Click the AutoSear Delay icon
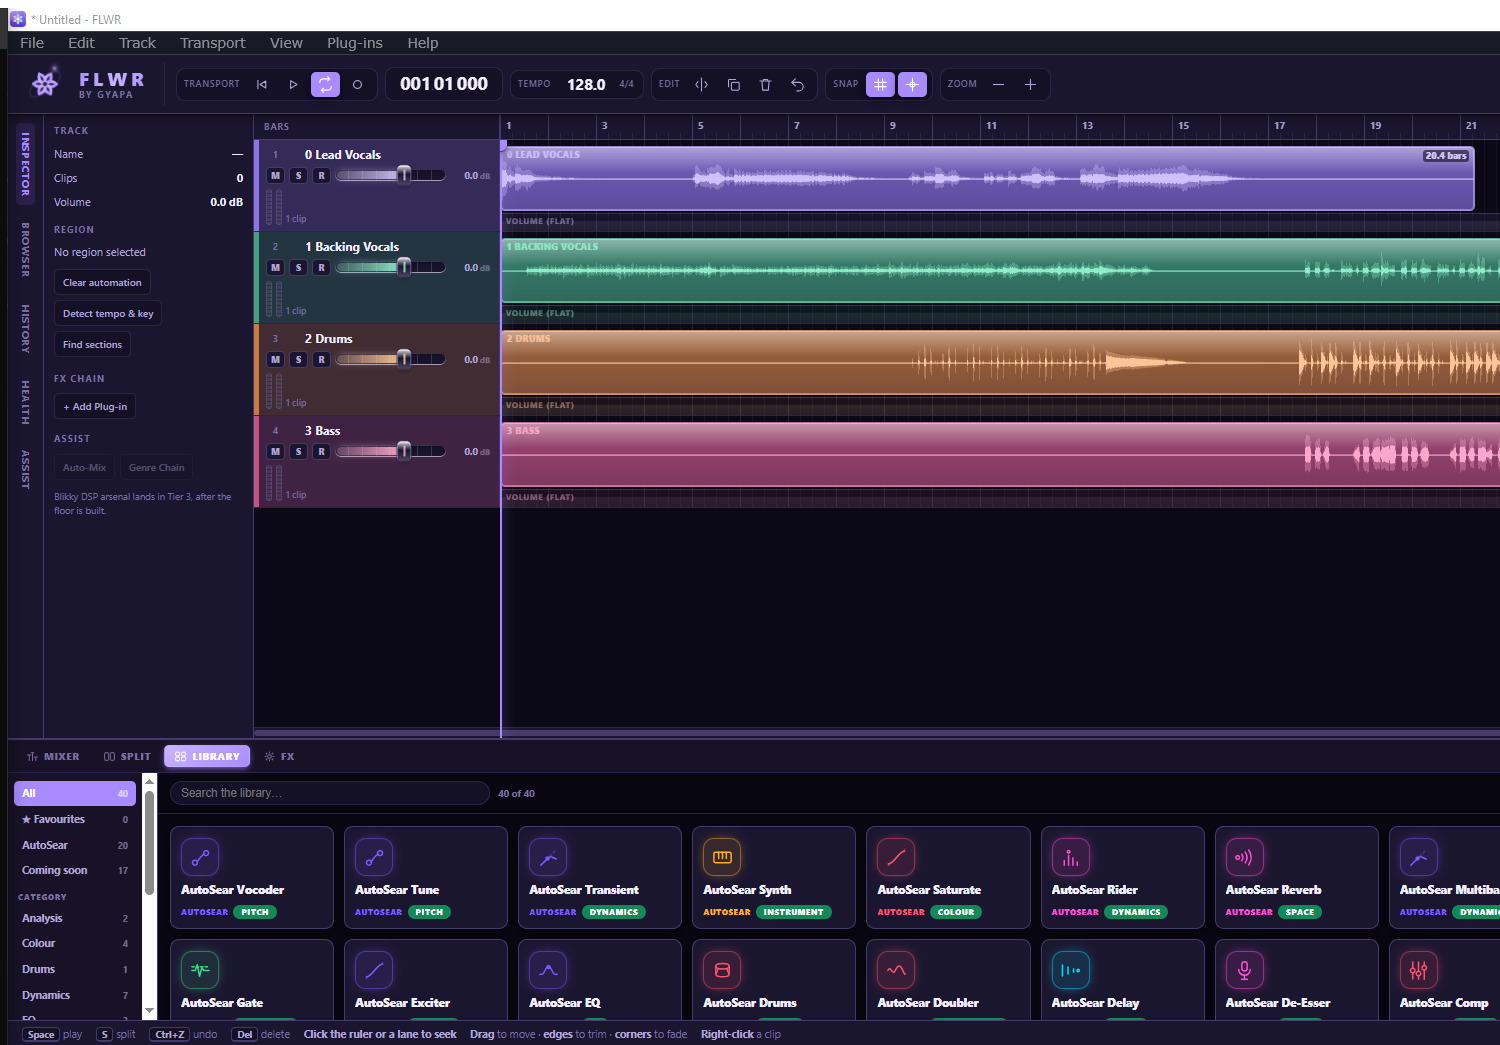1500x1045 pixels. [1070, 970]
